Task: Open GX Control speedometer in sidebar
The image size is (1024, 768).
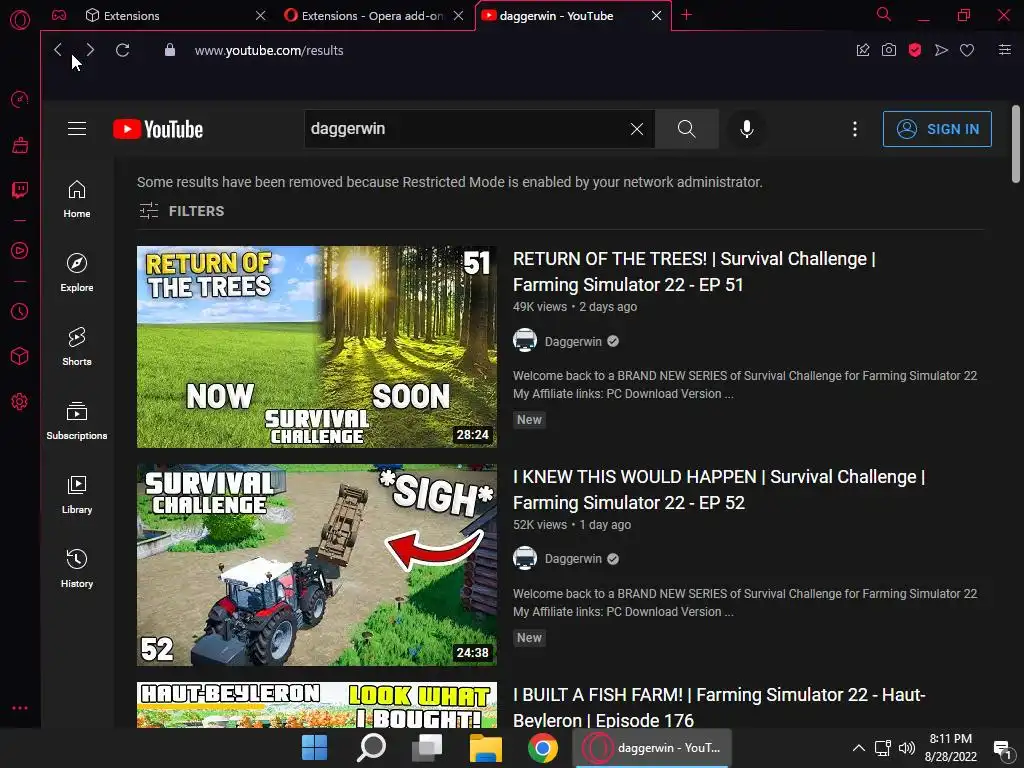Action: click(x=20, y=99)
